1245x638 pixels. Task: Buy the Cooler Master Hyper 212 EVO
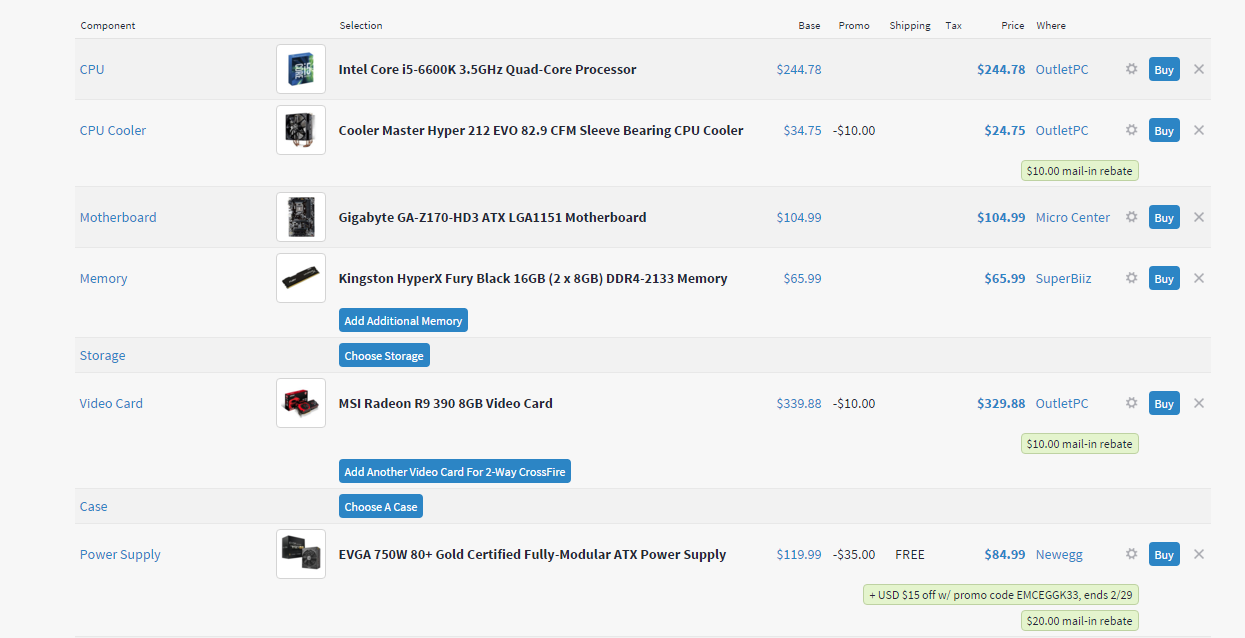(x=1164, y=130)
